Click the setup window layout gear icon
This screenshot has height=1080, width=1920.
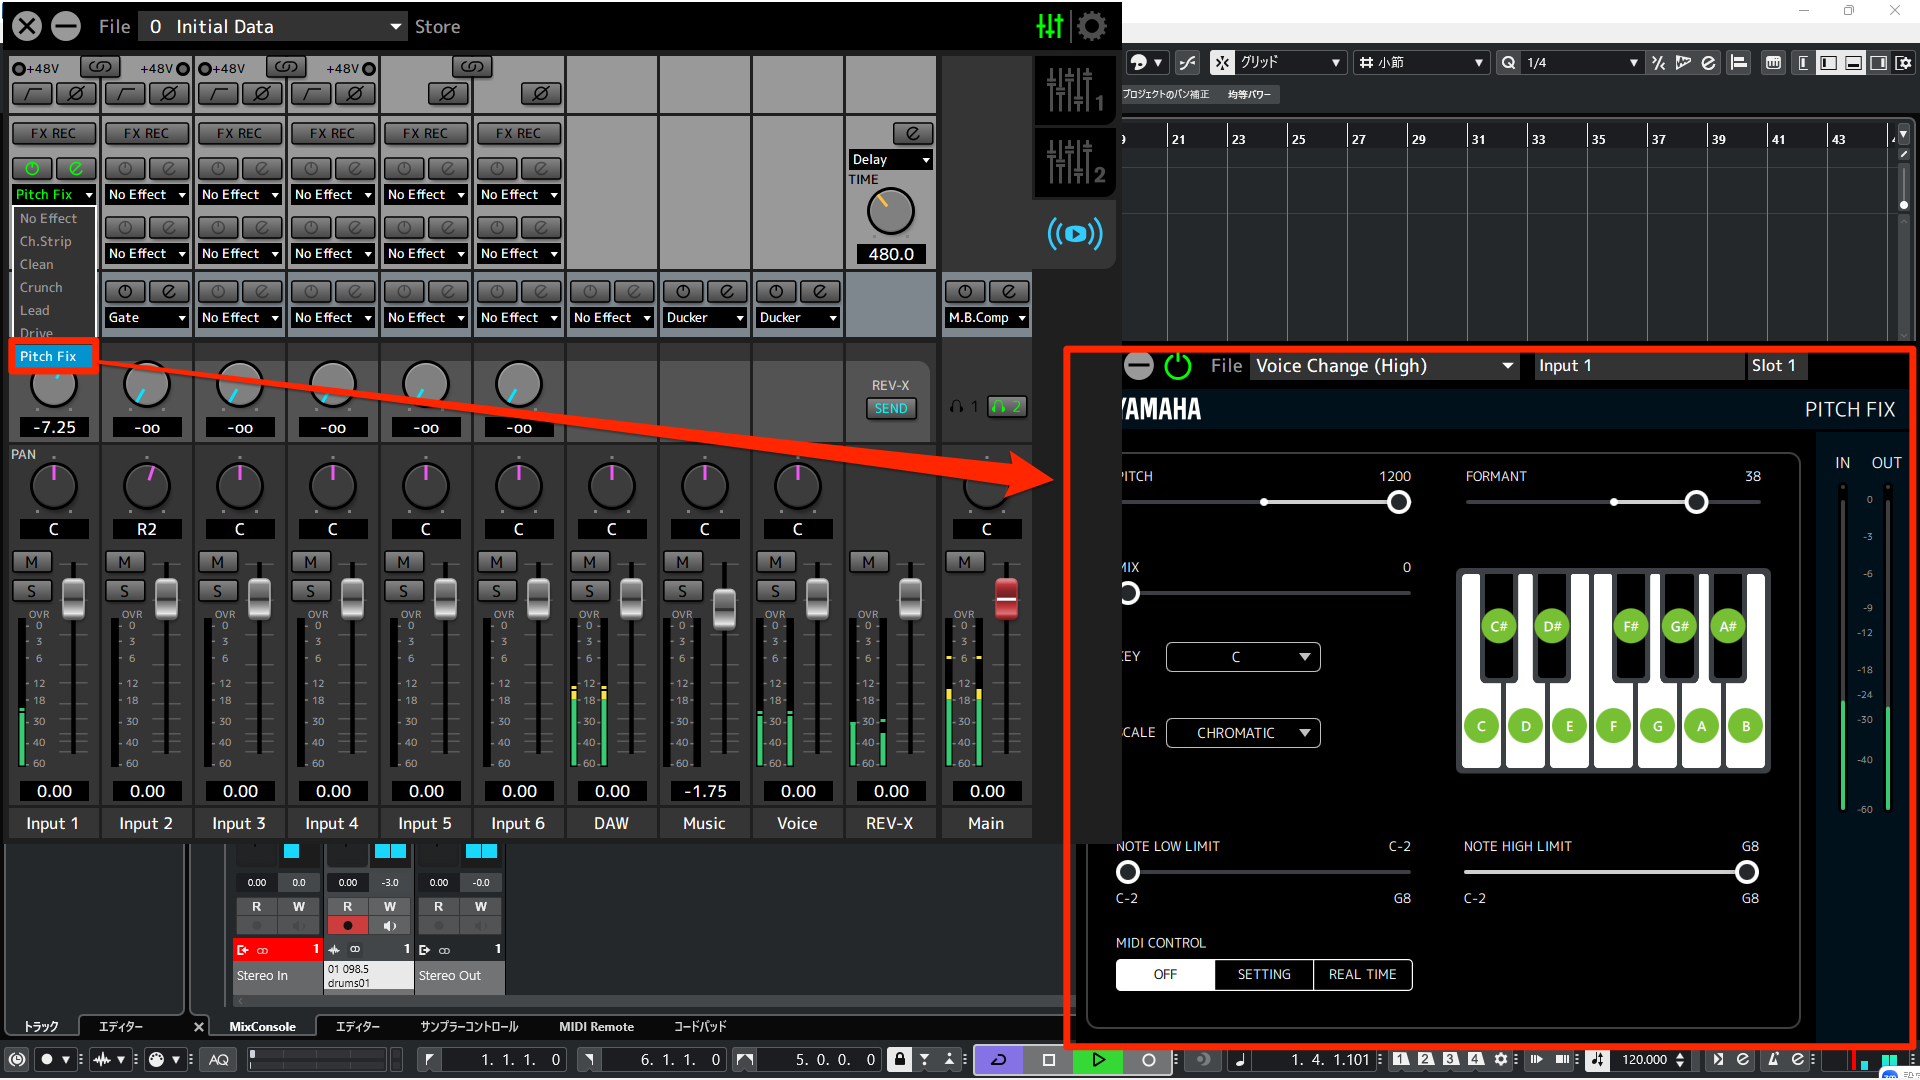point(1904,62)
